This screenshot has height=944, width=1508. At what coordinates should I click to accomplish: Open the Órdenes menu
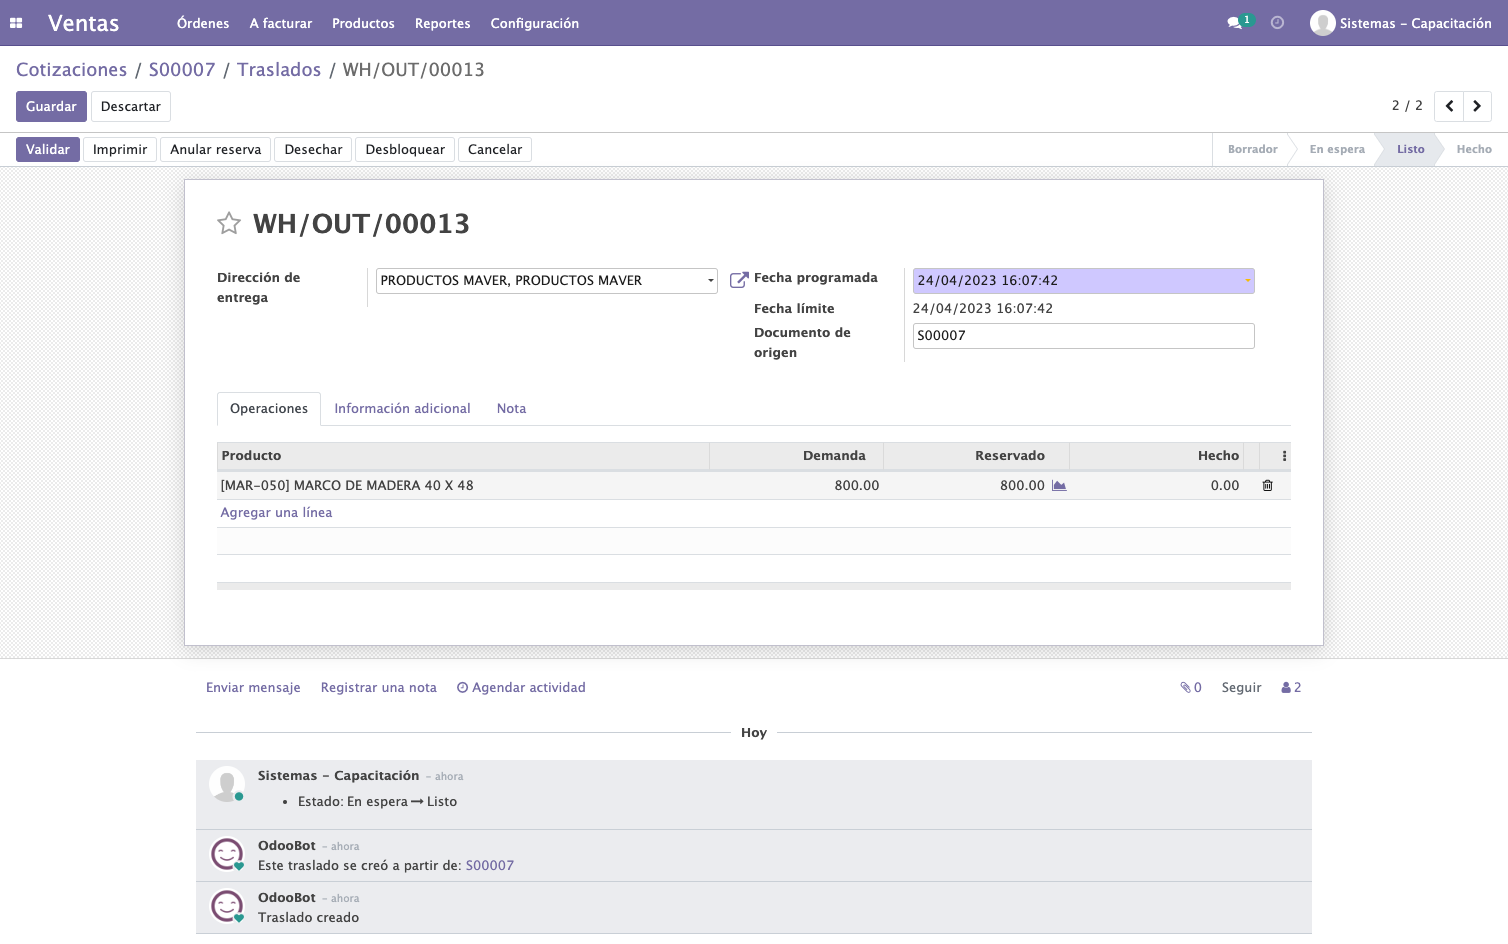203,23
